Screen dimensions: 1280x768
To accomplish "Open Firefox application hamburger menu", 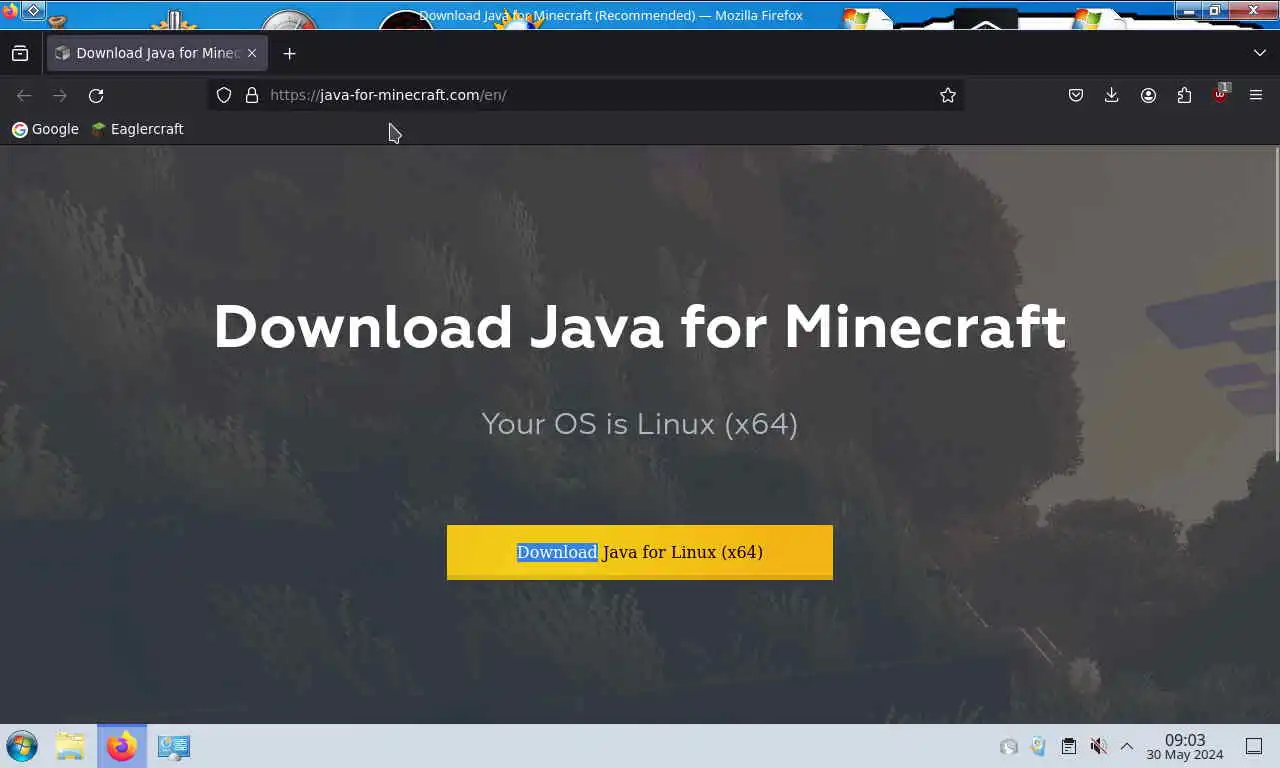I will [1256, 95].
